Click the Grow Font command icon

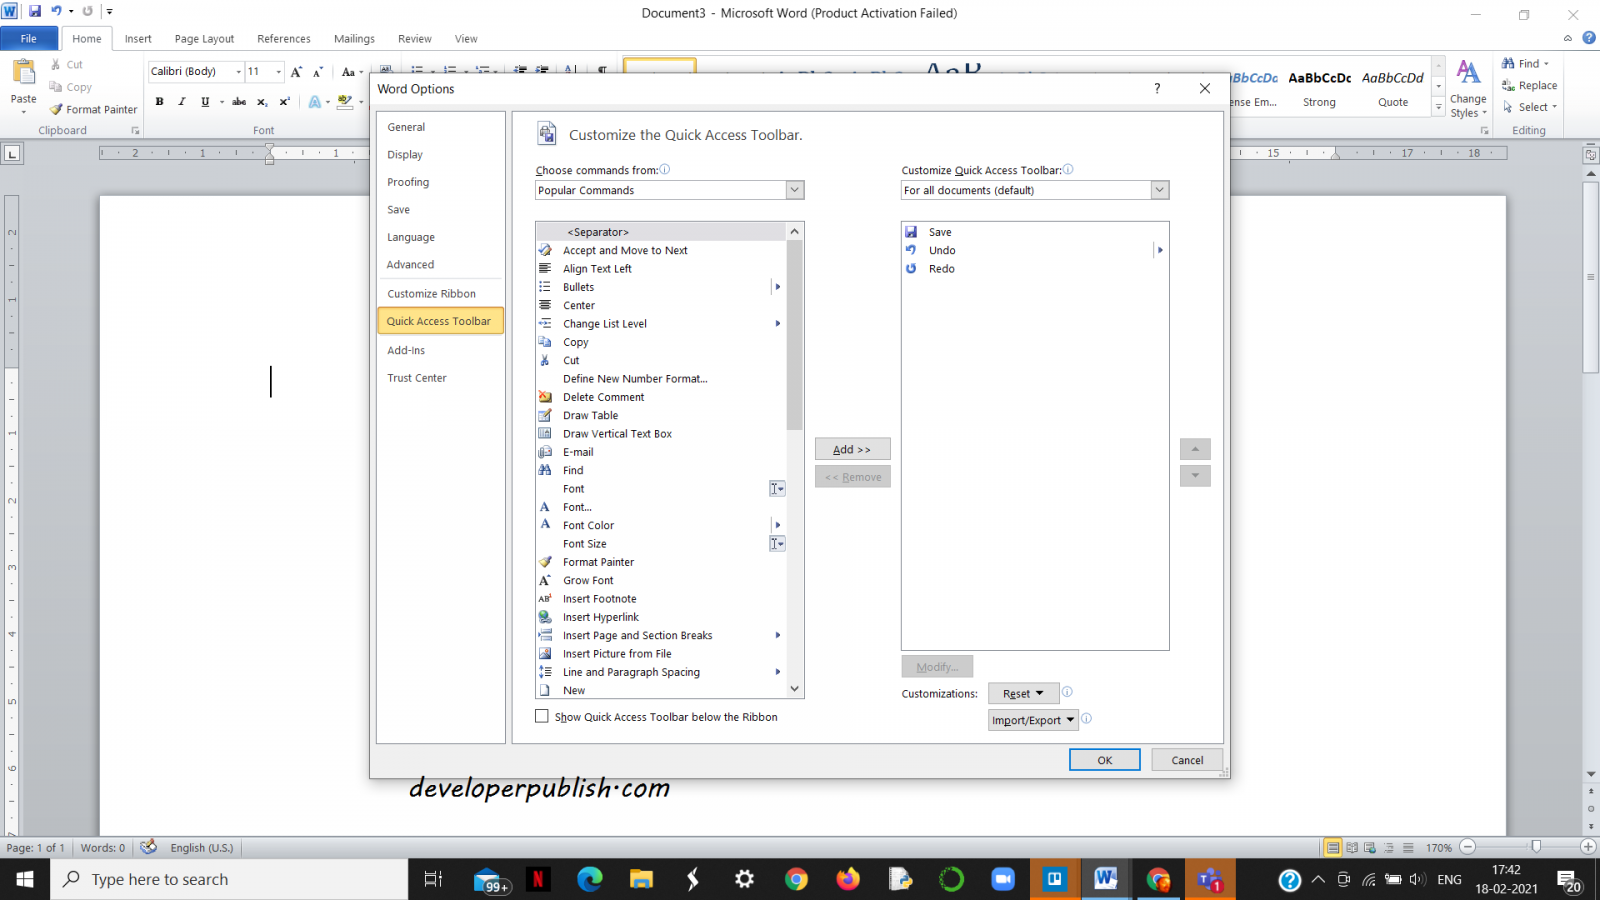tap(546, 580)
